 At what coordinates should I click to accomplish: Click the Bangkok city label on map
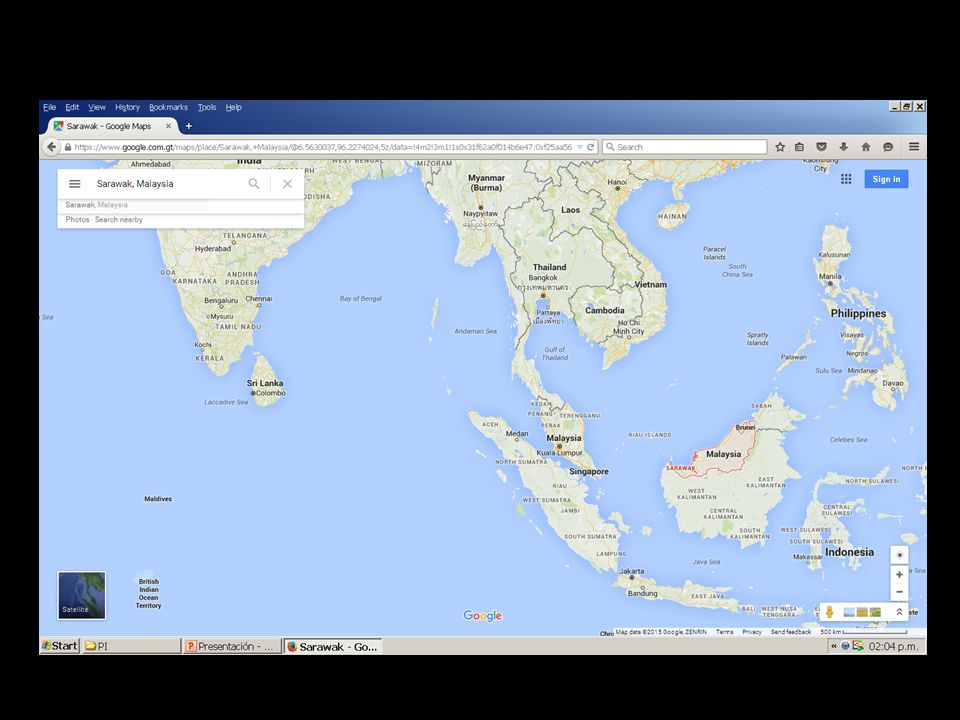click(543, 277)
